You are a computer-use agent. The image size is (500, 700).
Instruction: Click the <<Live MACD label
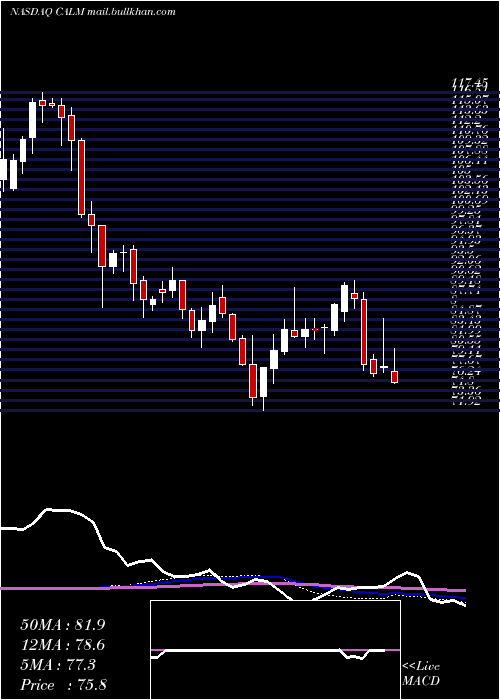[x=421, y=674]
